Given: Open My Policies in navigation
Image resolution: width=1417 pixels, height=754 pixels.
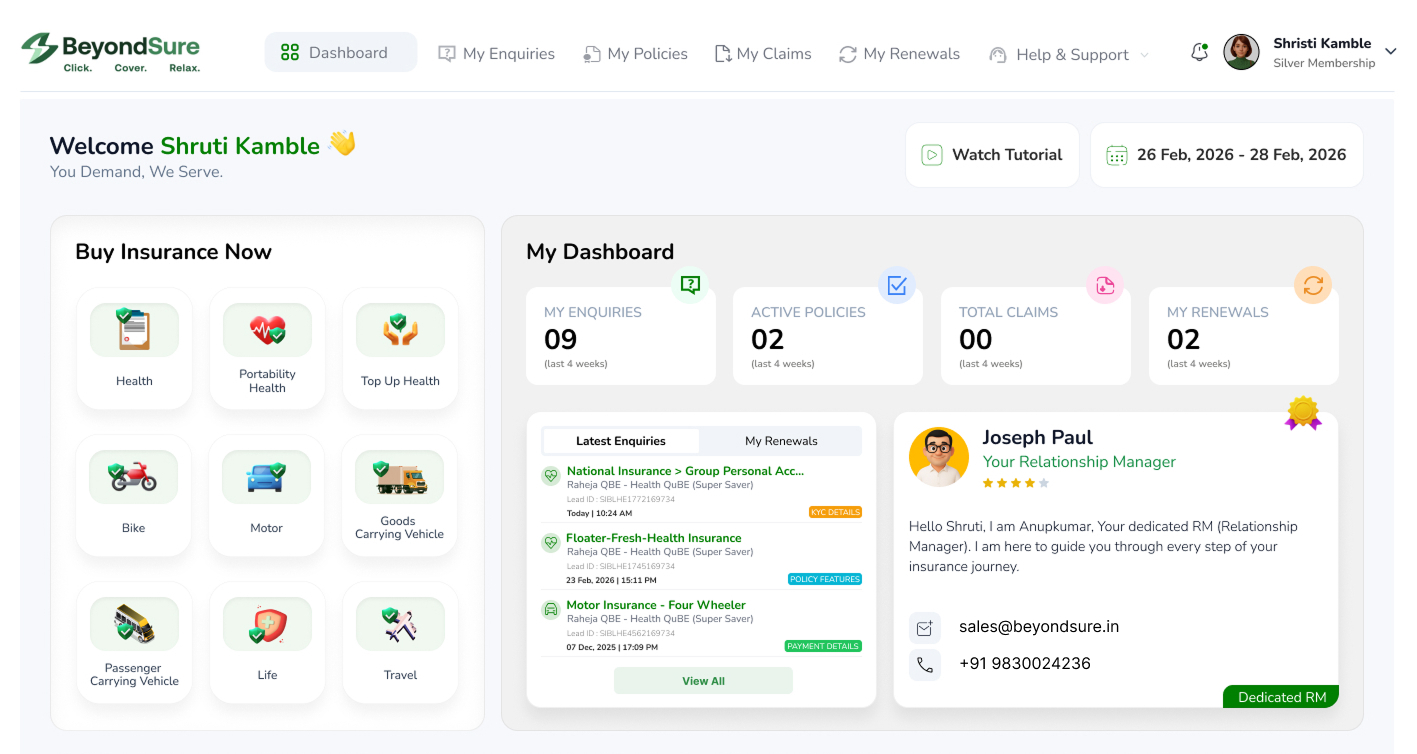Looking at the screenshot, I should tap(635, 54).
